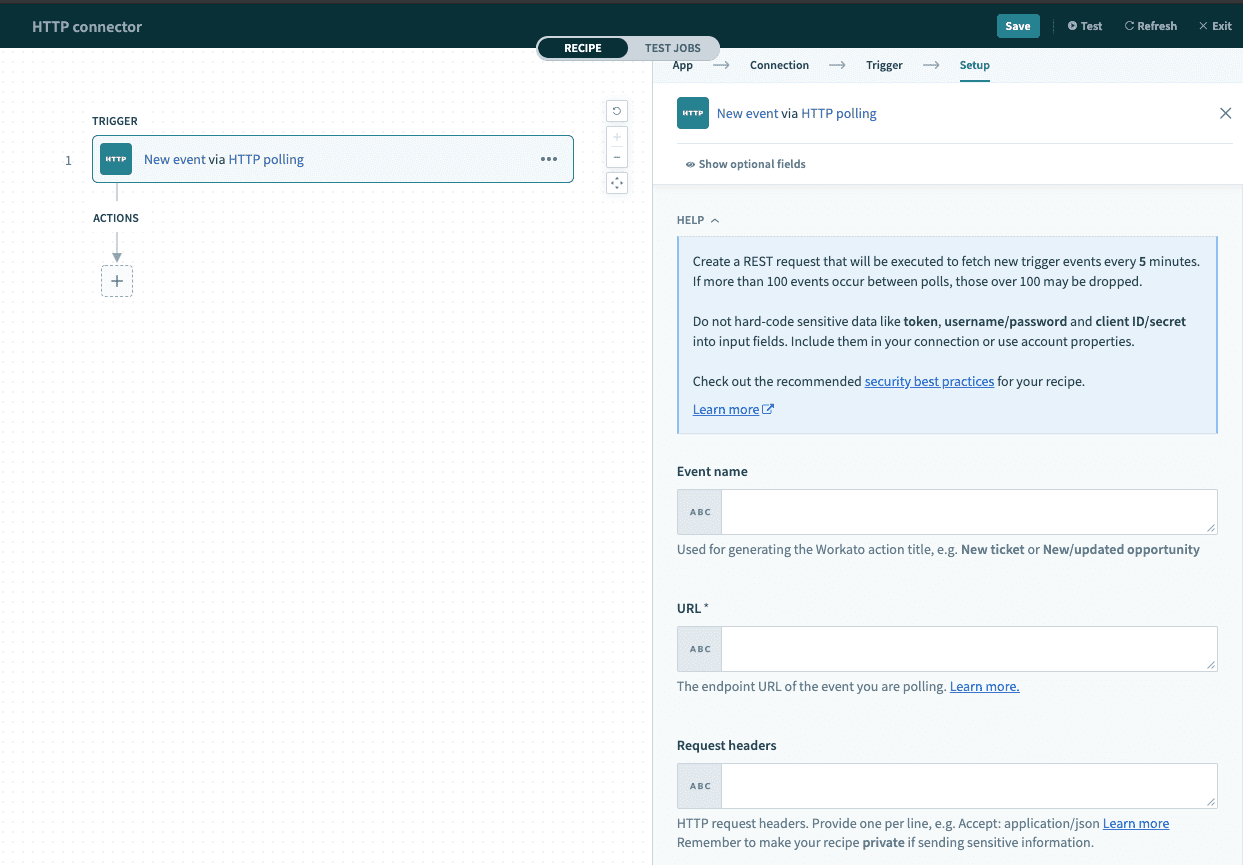
Task: Select the RECIPE view toggle
Action: (x=583, y=48)
